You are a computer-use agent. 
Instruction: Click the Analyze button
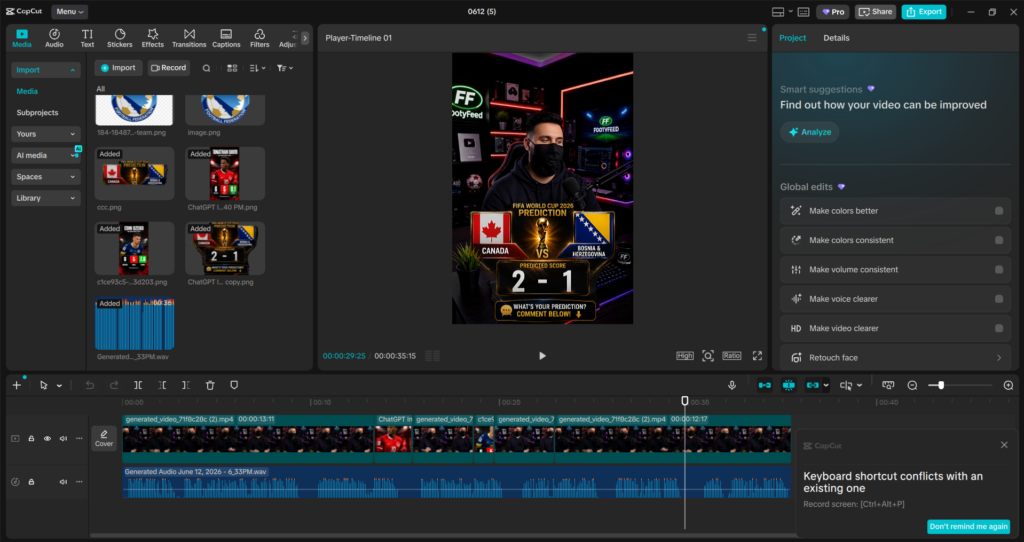coord(810,132)
